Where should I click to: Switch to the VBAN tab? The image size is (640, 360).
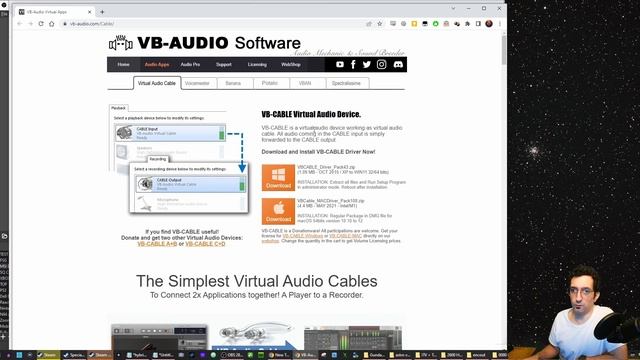coord(305,83)
